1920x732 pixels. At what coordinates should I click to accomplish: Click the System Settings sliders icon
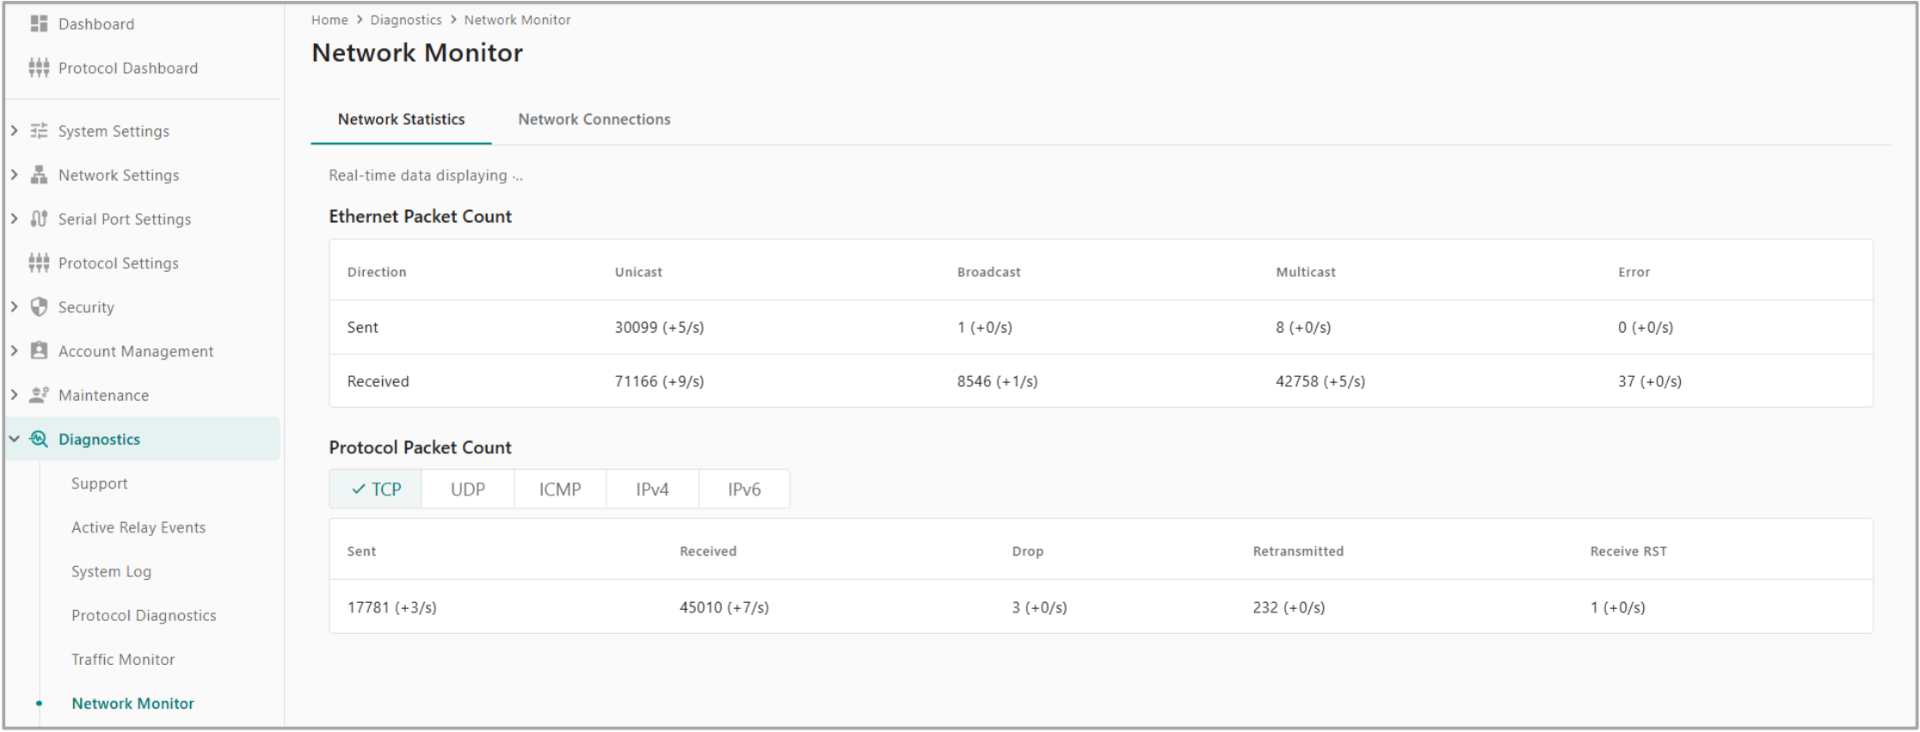39,131
